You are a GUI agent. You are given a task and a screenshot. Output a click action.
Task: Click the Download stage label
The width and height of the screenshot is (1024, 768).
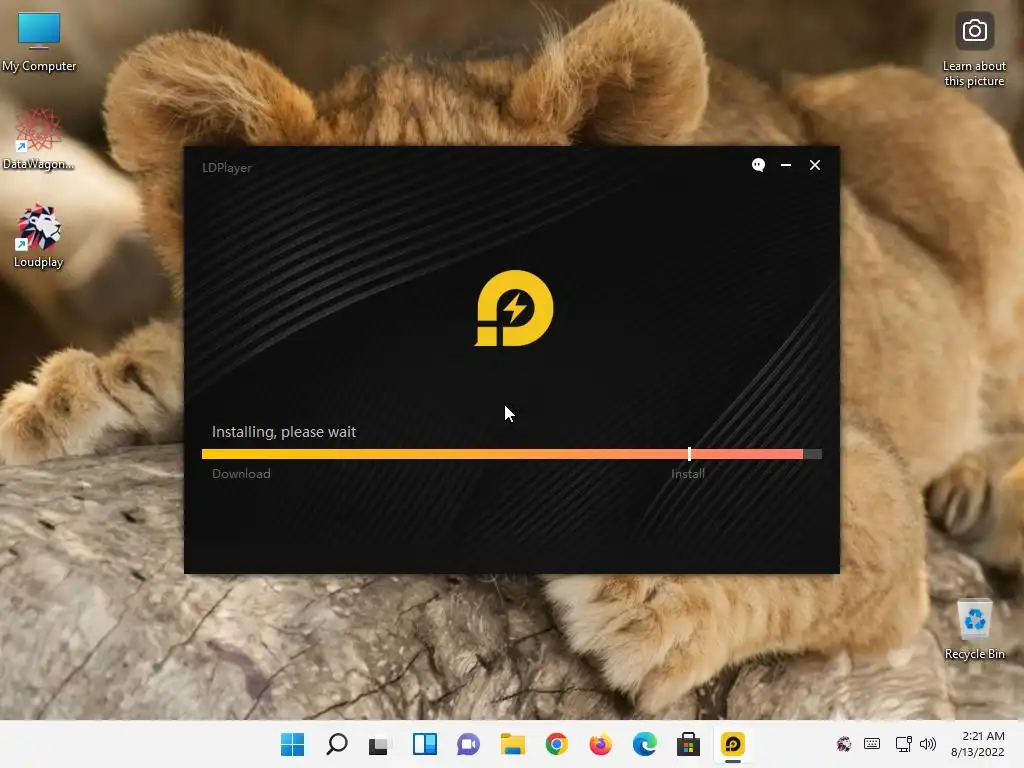pos(241,474)
